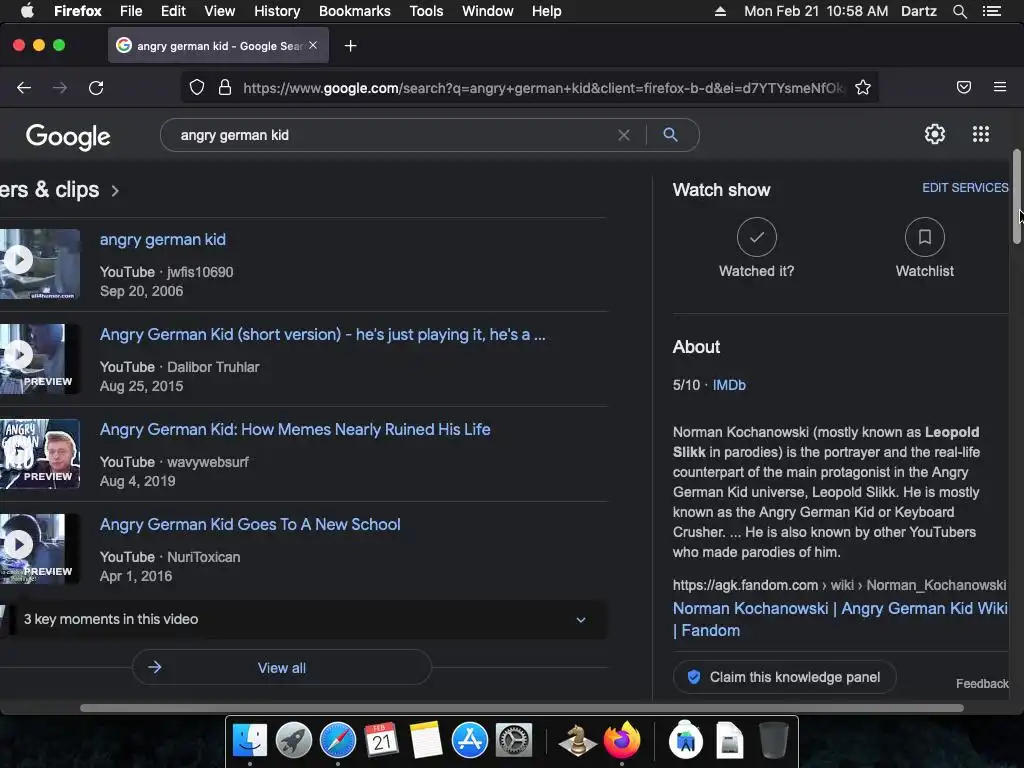Screen dimensions: 1024x768
Task: Click the date and time in menu bar
Action: [x=816, y=11]
